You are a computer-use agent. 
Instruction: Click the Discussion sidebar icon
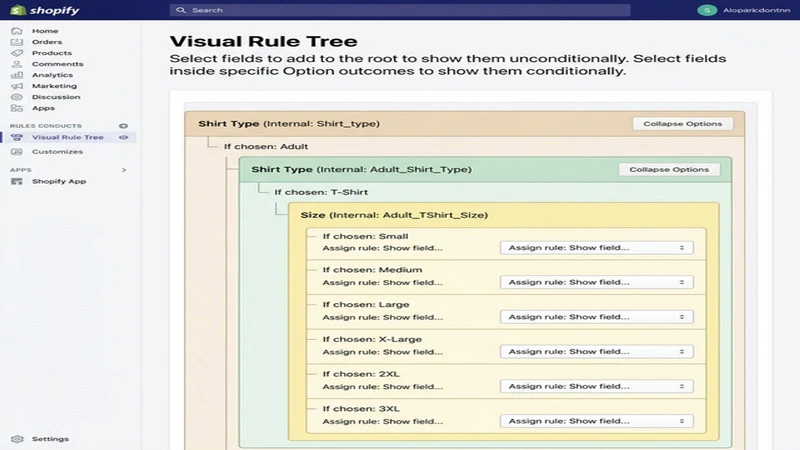pos(17,97)
